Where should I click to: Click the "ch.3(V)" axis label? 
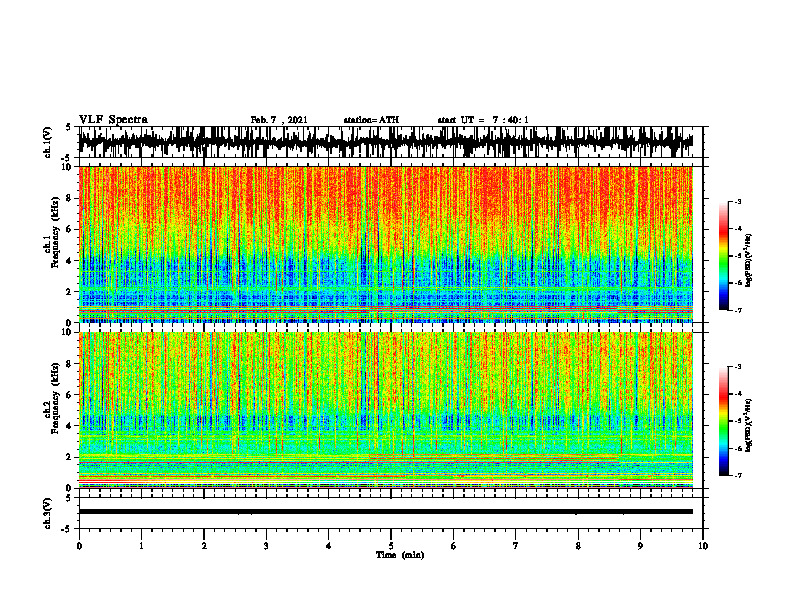pyautogui.click(x=48, y=513)
